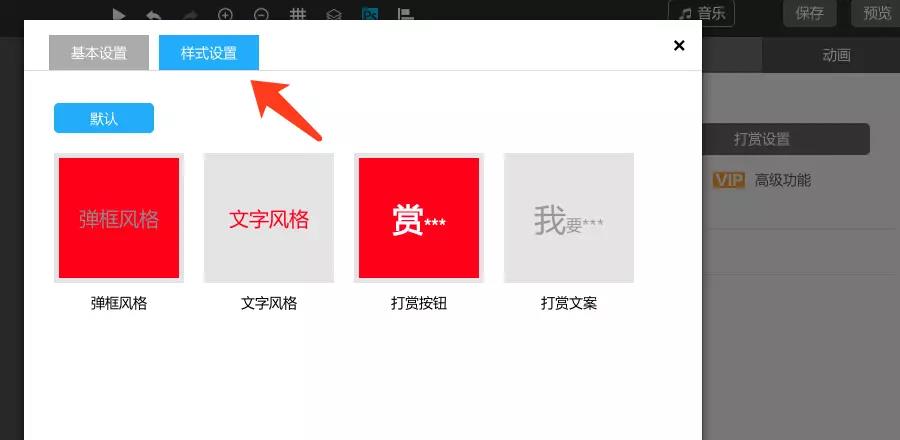Click the undo arrow in top toolbar
Viewport: 900px width, 440px height.
tap(153, 14)
